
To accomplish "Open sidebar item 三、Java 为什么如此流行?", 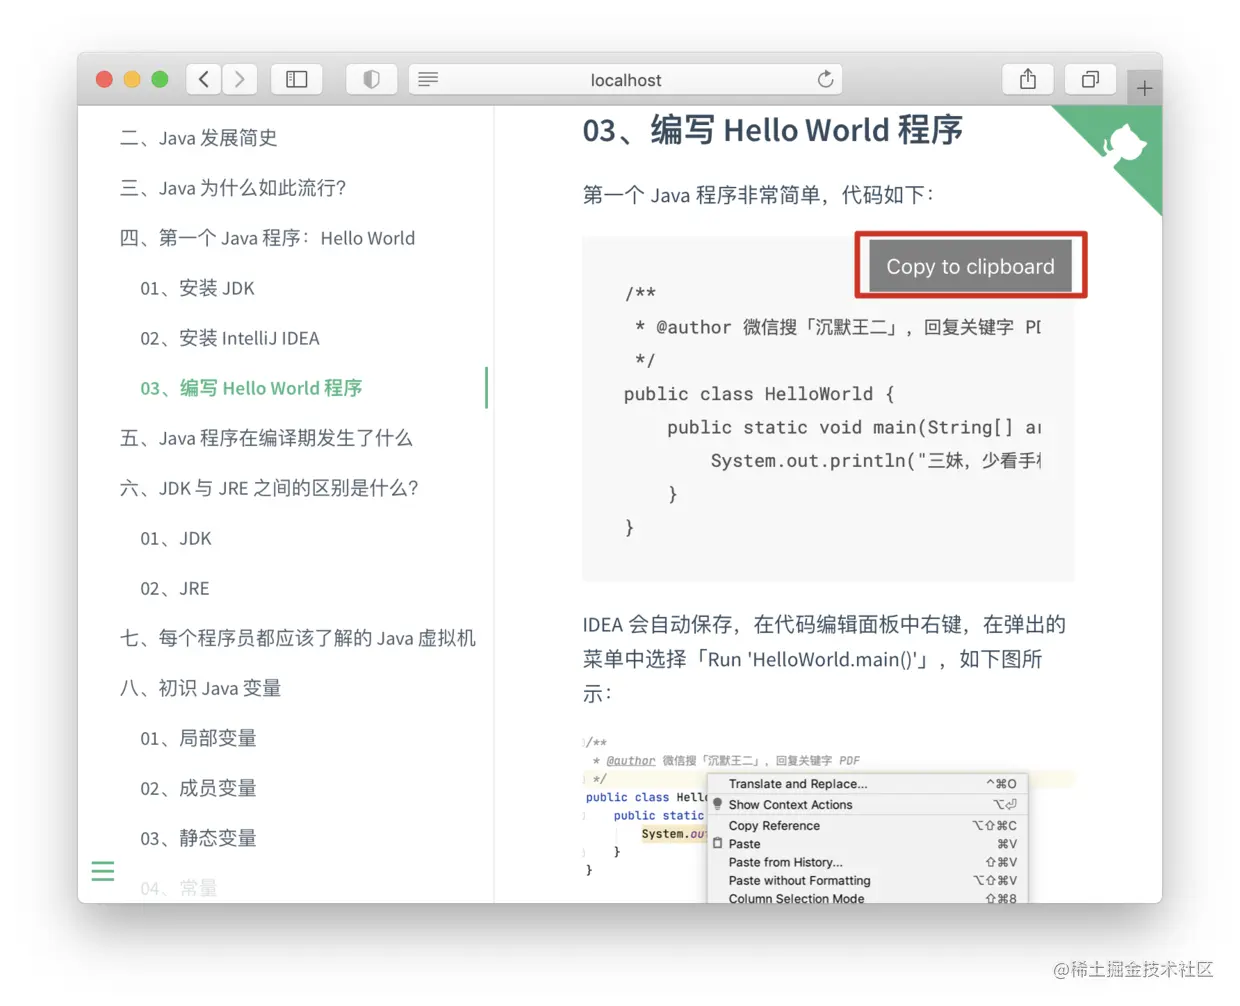I will [233, 188].
